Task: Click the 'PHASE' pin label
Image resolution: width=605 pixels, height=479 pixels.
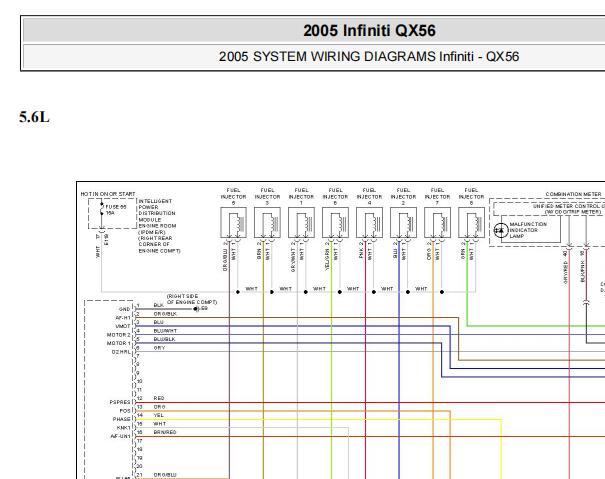Action: coord(122,419)
